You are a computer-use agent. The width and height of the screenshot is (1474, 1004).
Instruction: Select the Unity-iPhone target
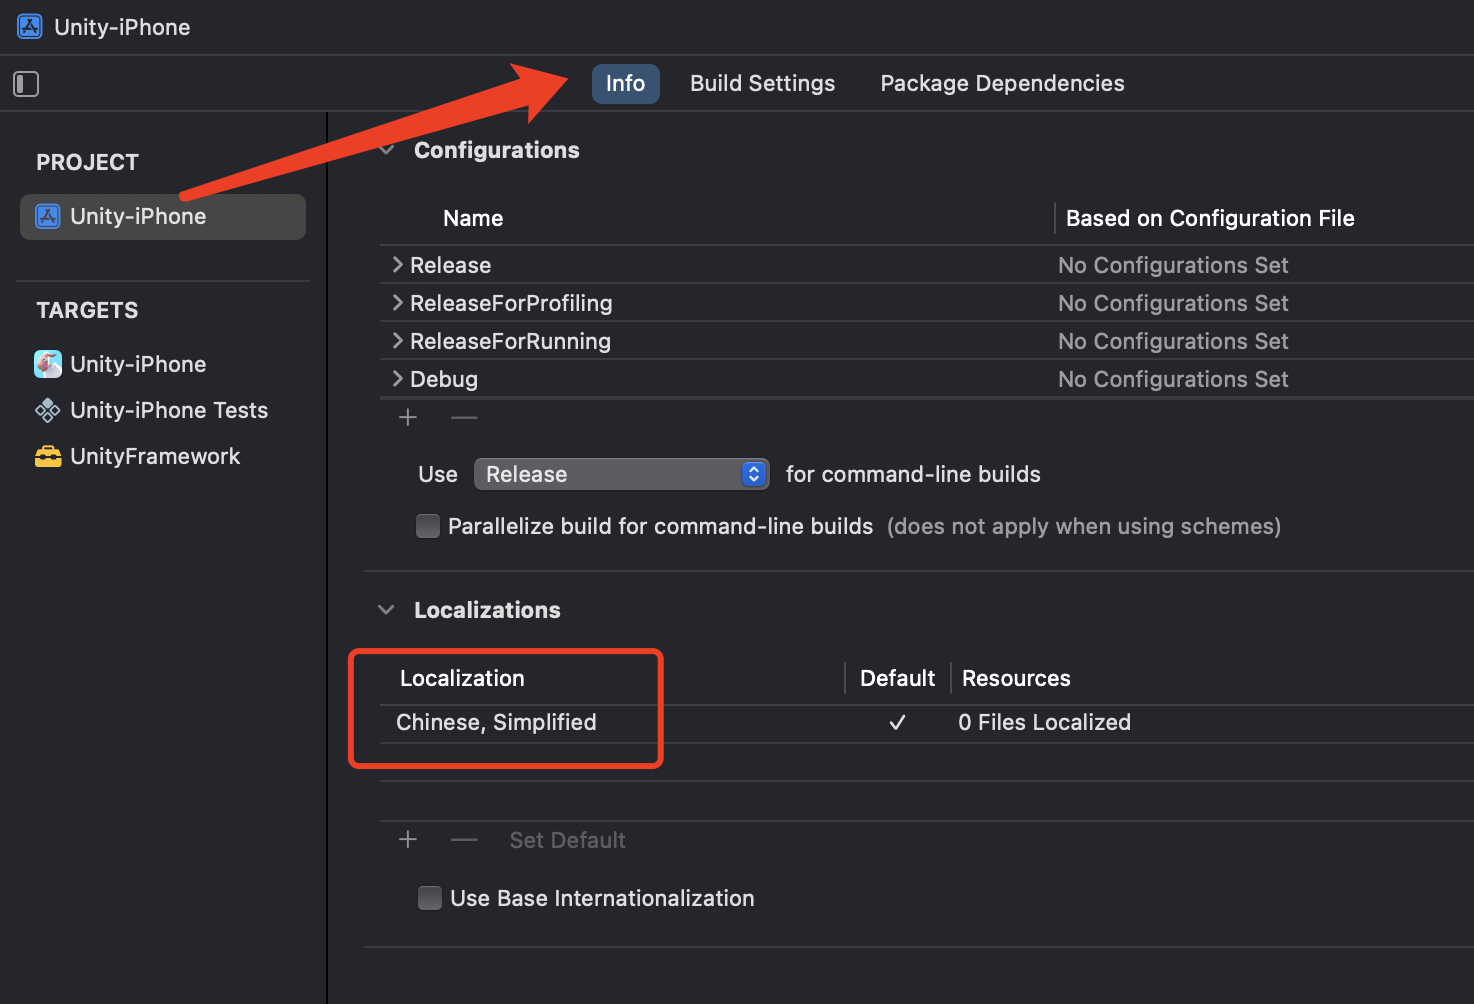(x=121, y=364)
